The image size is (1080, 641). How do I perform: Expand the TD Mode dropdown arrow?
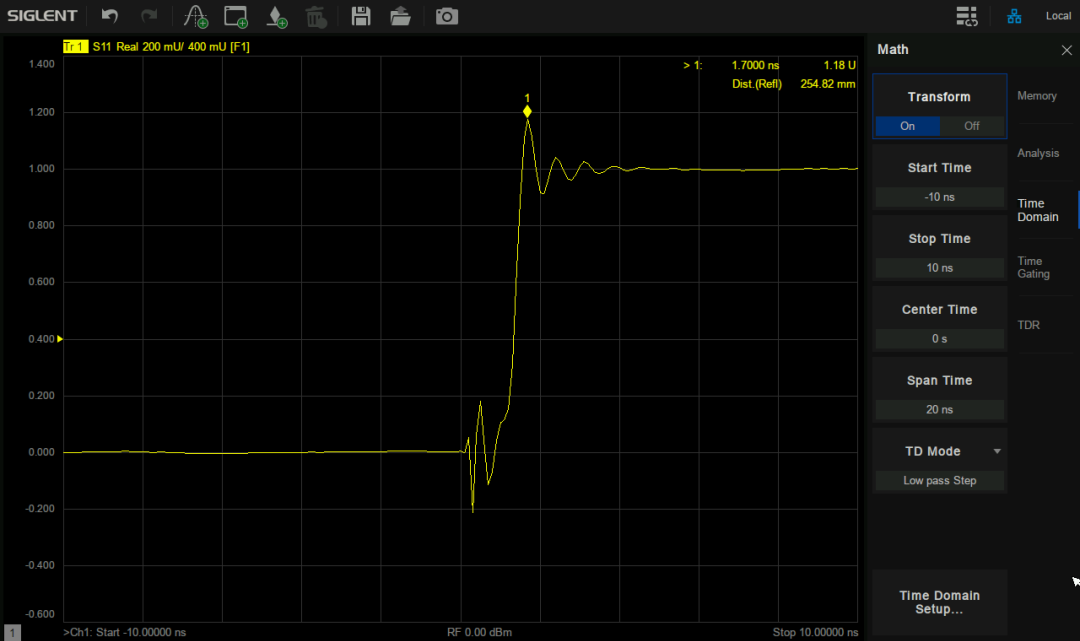(996, 452)
